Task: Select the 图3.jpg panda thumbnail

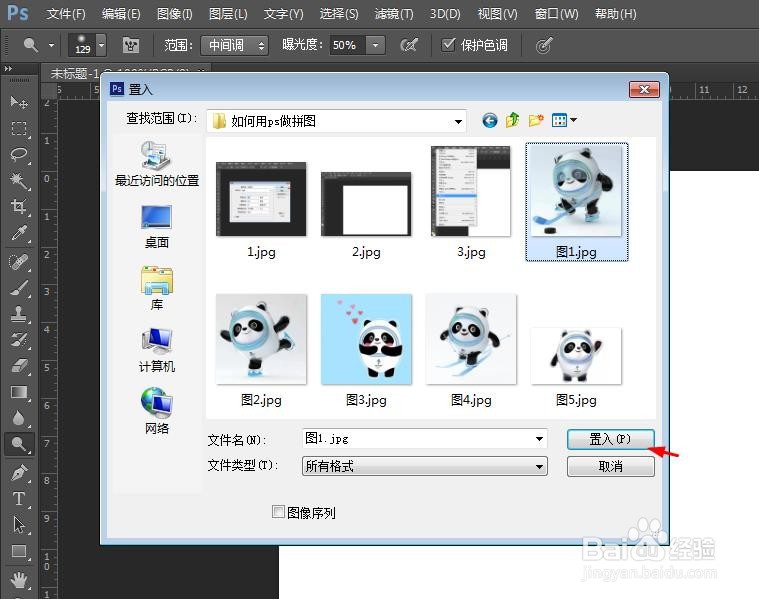Action: pyautogui.click(x=366, y=339)
